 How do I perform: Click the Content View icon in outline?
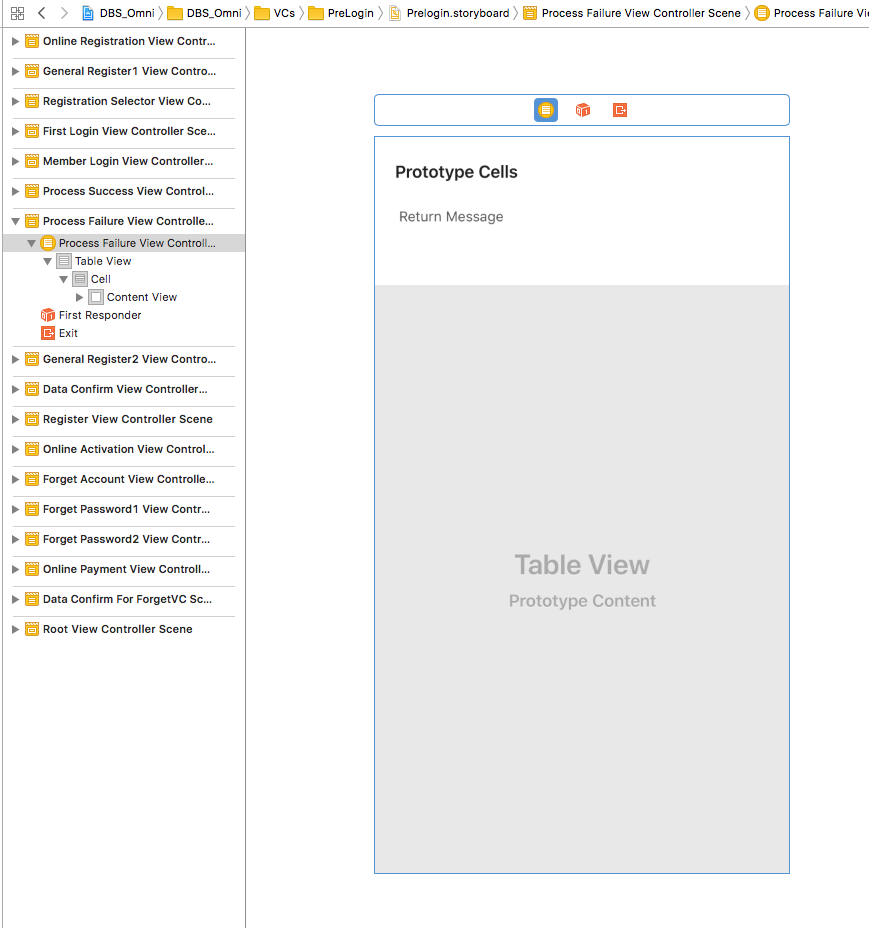click(96, 297)
